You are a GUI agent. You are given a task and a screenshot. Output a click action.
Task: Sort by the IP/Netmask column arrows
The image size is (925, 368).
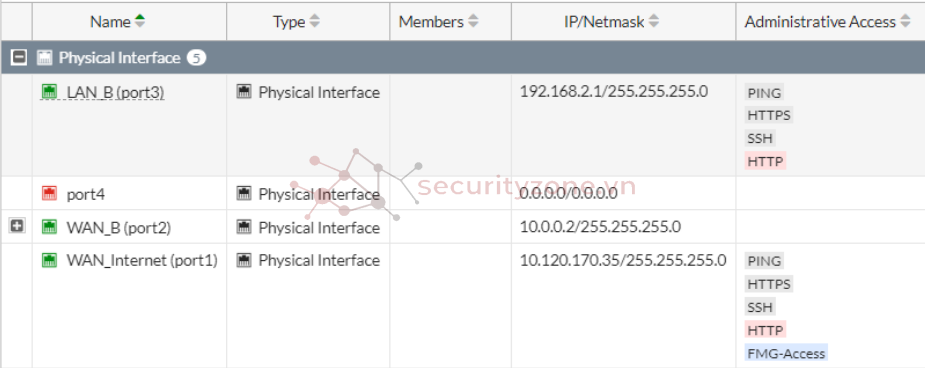653,22
